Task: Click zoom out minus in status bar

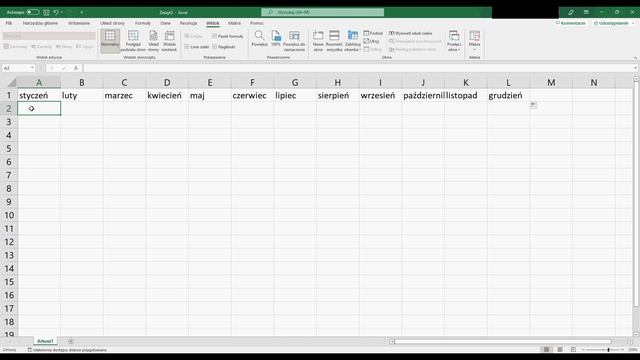Action: point(583,350)
